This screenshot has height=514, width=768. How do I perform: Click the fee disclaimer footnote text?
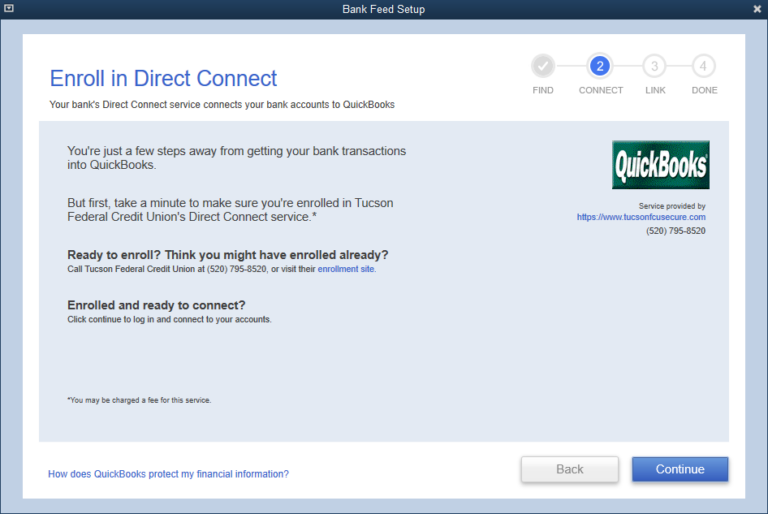pyautogui.click(x=139, y=400)
